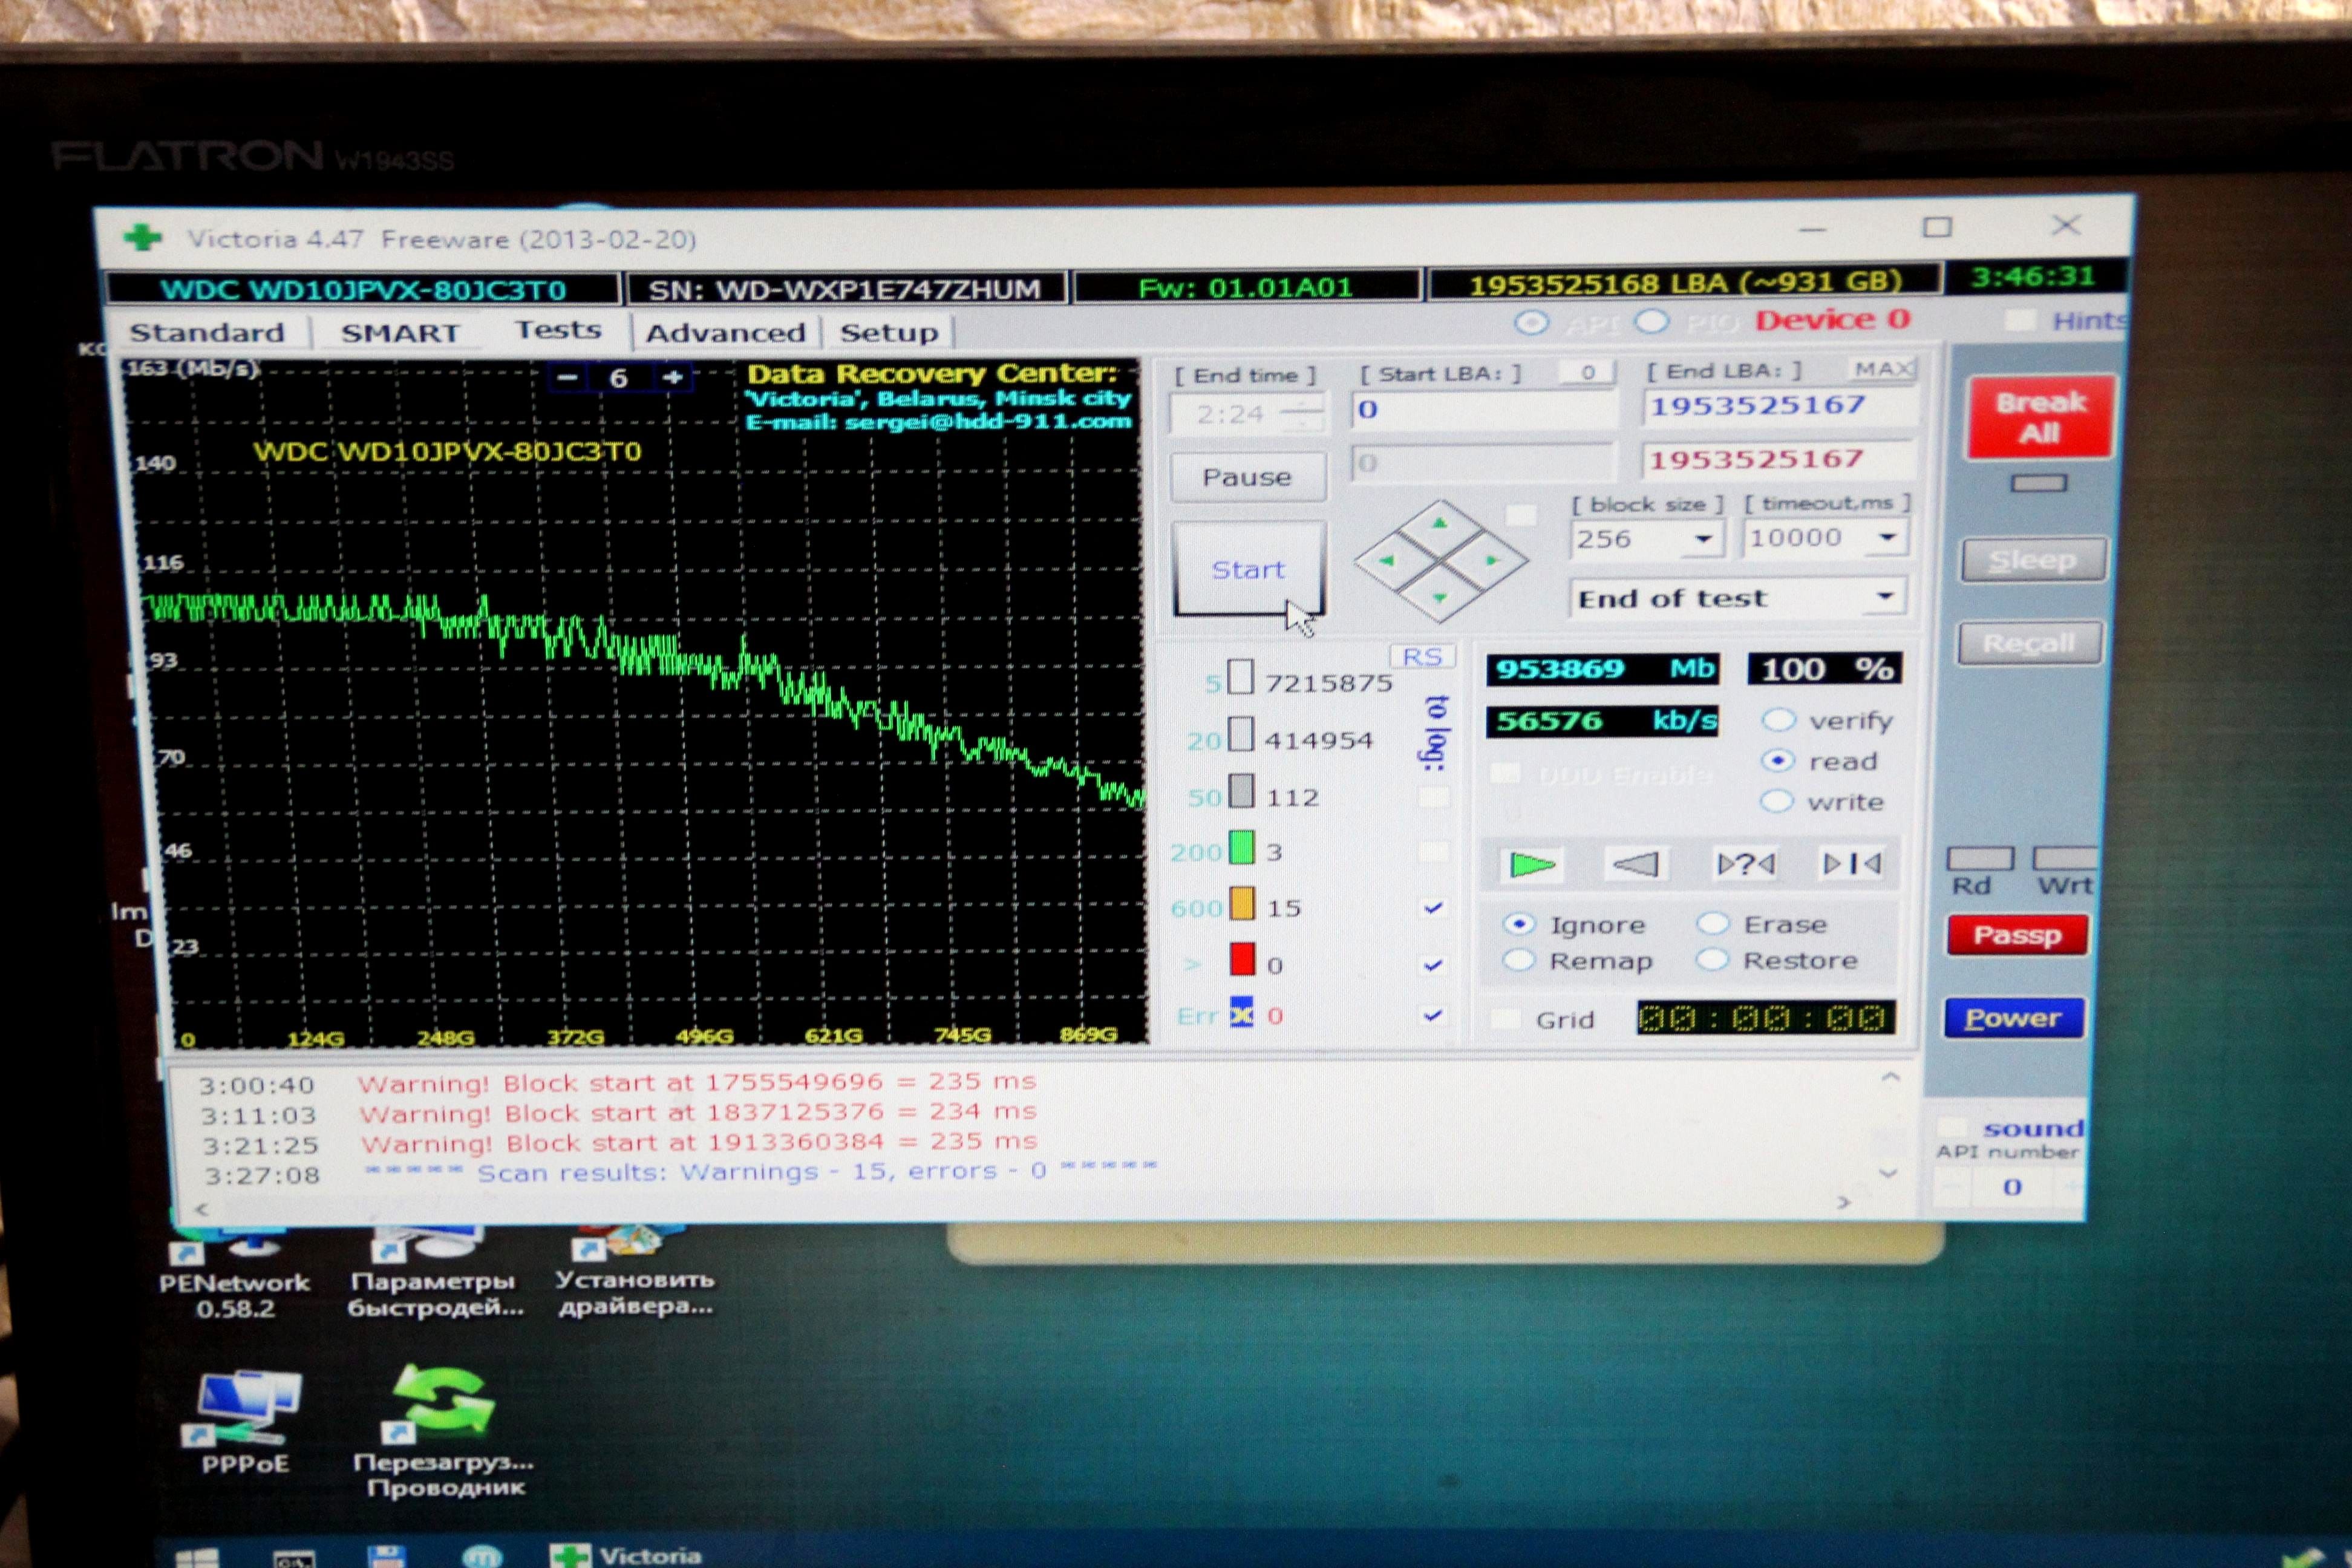Open the block size dropdown
Viewport: 2352px width, 1568px height.
(x=1702, y=539)
